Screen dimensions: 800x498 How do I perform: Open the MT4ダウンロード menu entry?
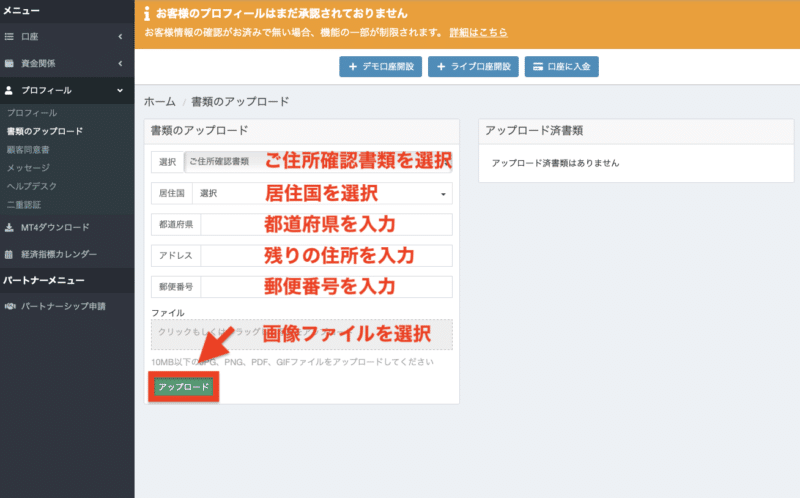click(67, 228)
